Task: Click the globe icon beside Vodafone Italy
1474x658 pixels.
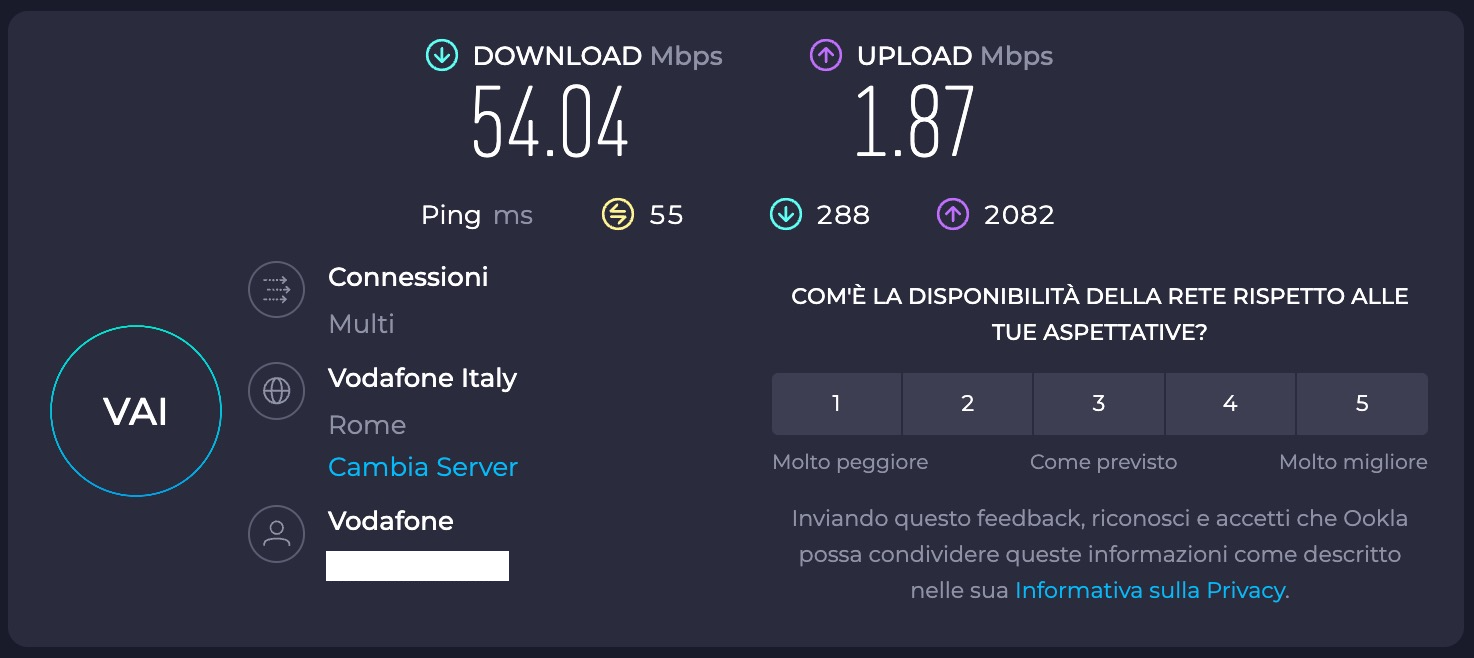Action: click(x=276, y=391)
